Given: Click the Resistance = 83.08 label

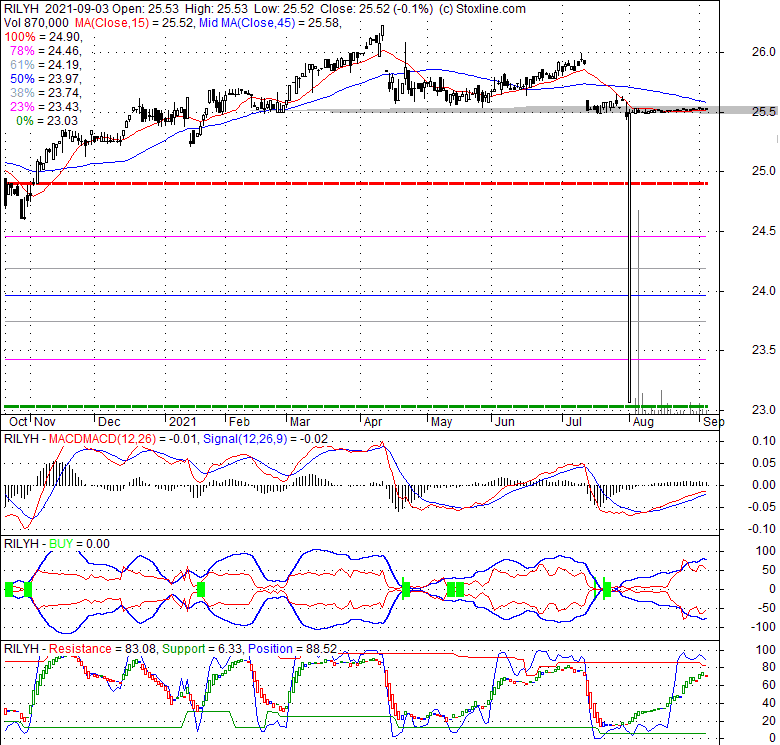Looking at the screenshot, I should tap(103, 649).
